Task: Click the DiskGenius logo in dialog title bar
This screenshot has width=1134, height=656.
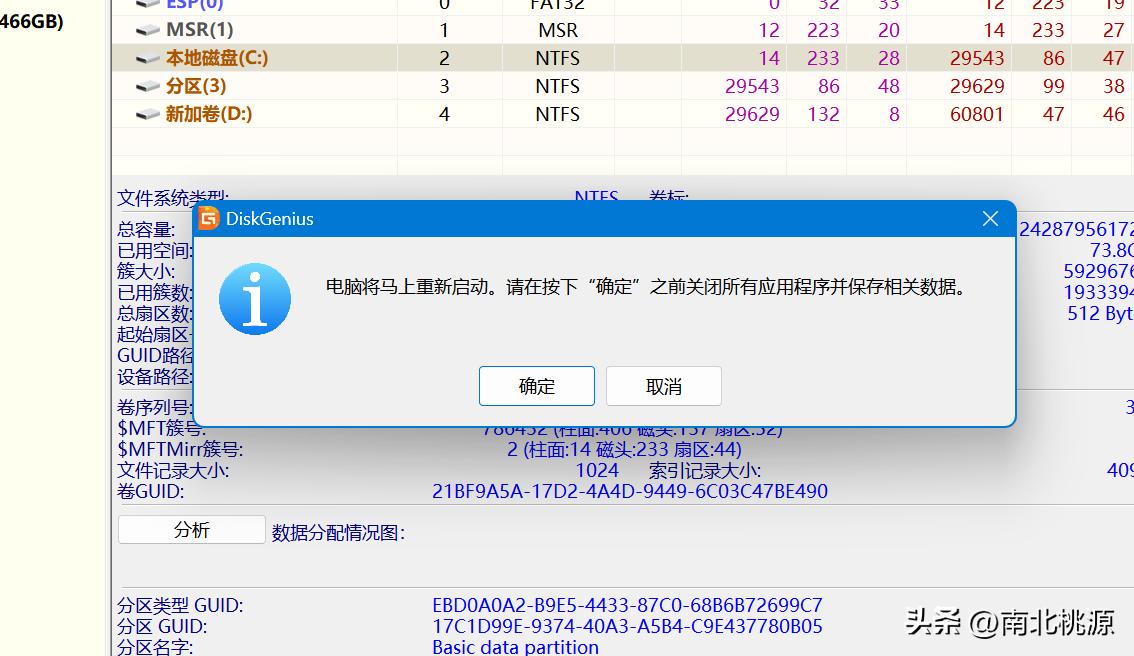Action: [210, 218]
